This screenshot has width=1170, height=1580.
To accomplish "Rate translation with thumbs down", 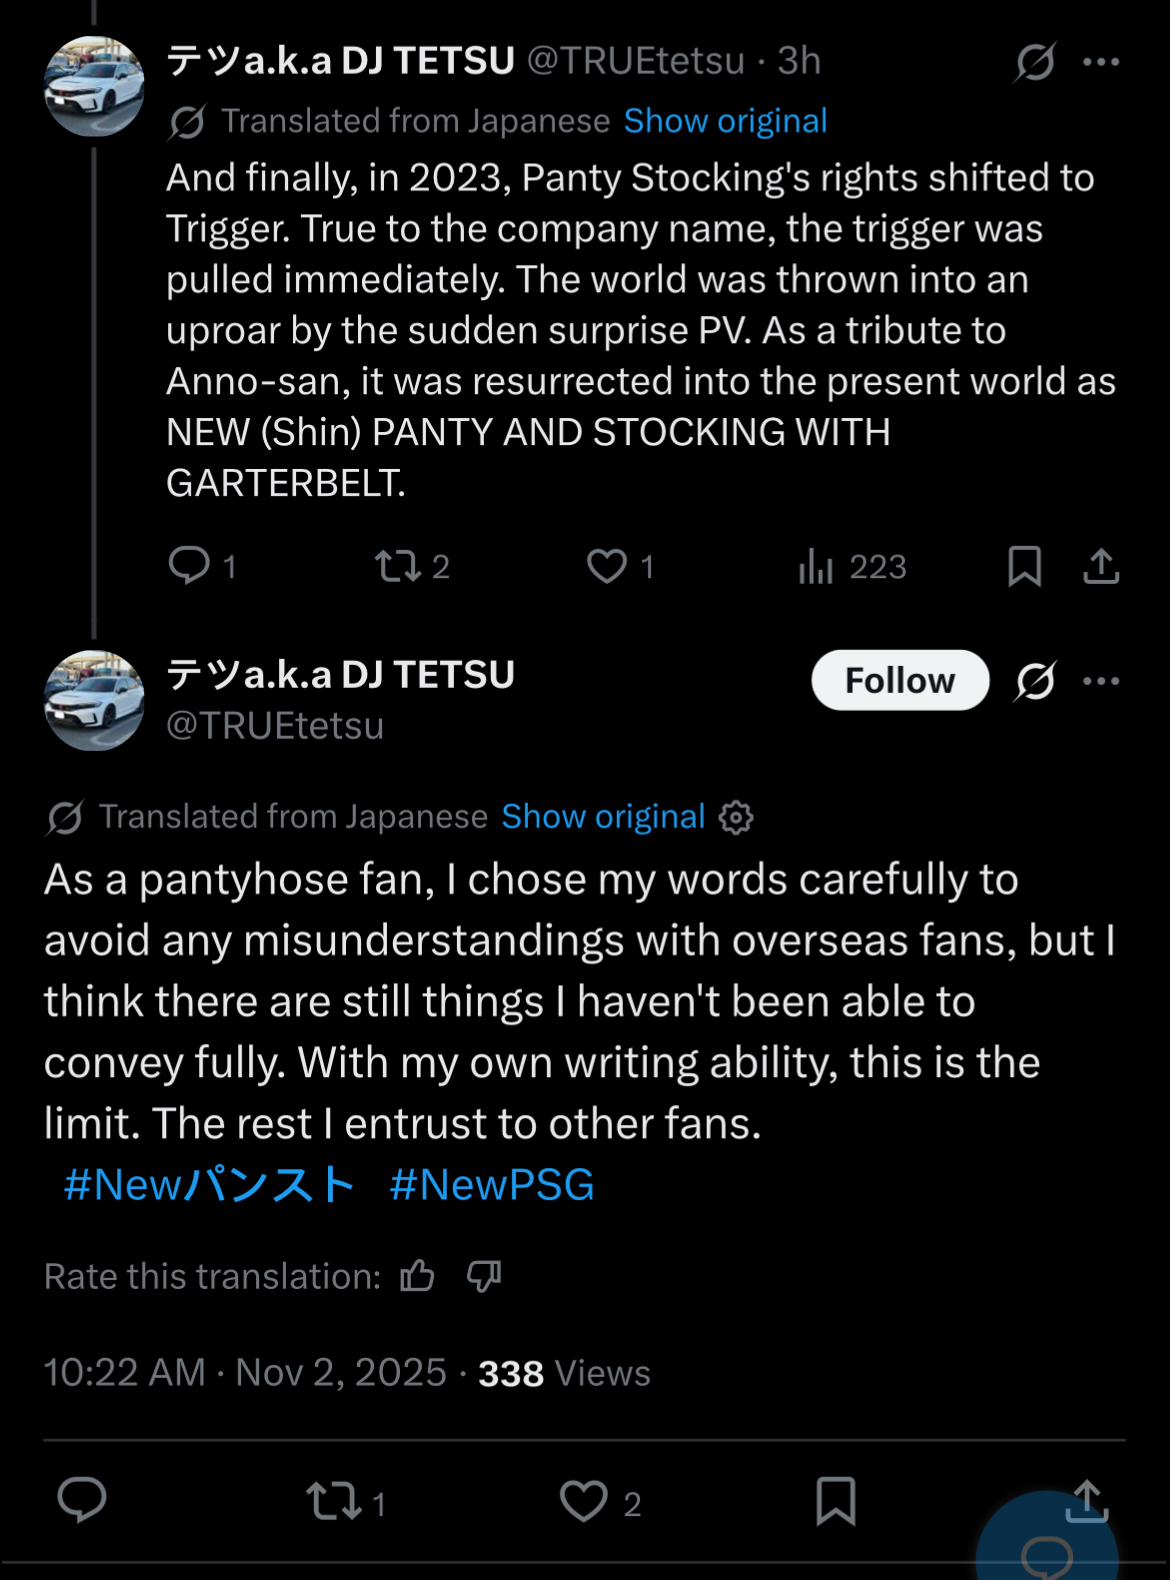I will (484, 1276).
